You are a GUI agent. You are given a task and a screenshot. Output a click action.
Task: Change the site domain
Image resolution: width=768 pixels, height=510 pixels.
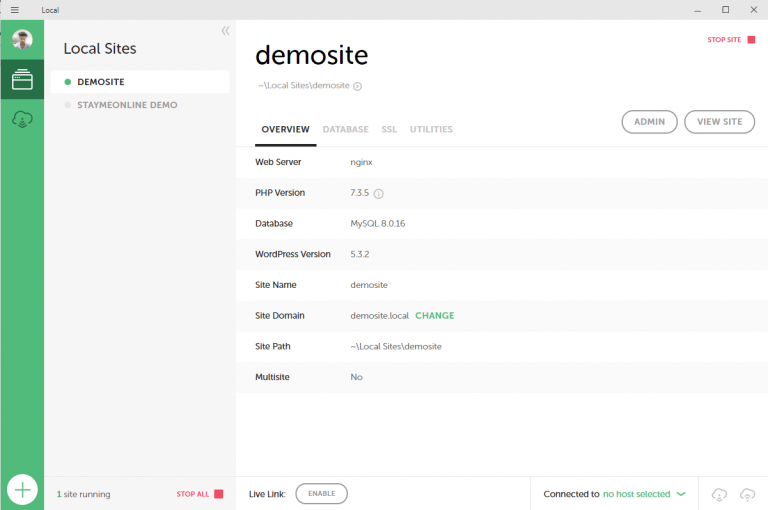[434, 316]
